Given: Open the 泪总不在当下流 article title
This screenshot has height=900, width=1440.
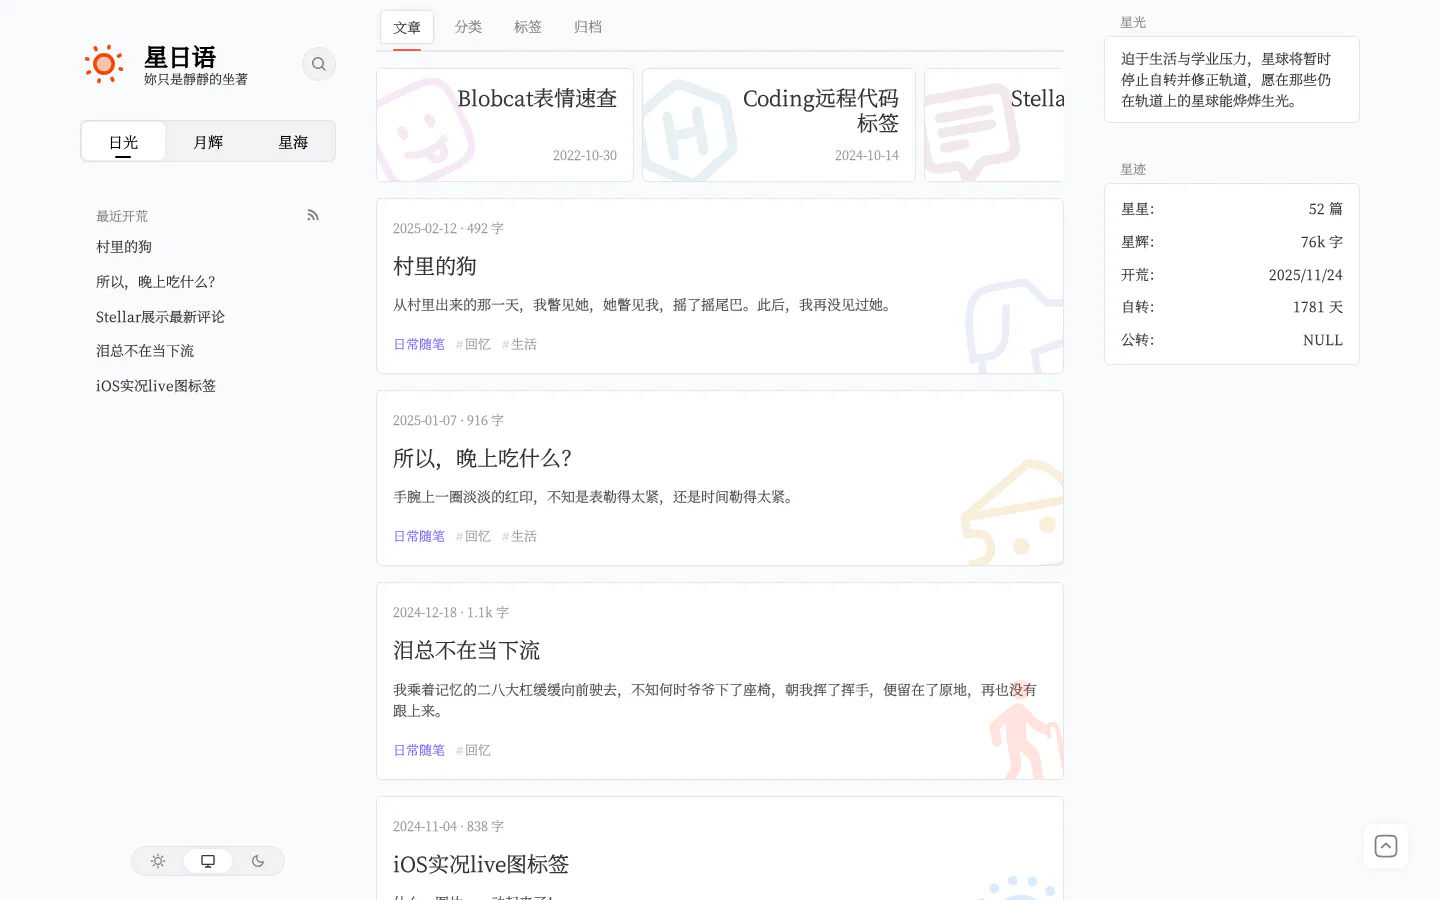Looking at the screenshot, I should 466,650.
